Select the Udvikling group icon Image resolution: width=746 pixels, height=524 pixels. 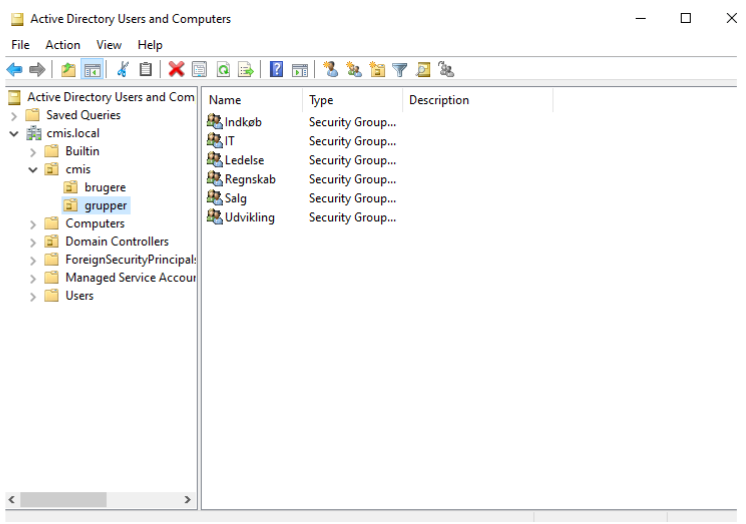[215, 217]
